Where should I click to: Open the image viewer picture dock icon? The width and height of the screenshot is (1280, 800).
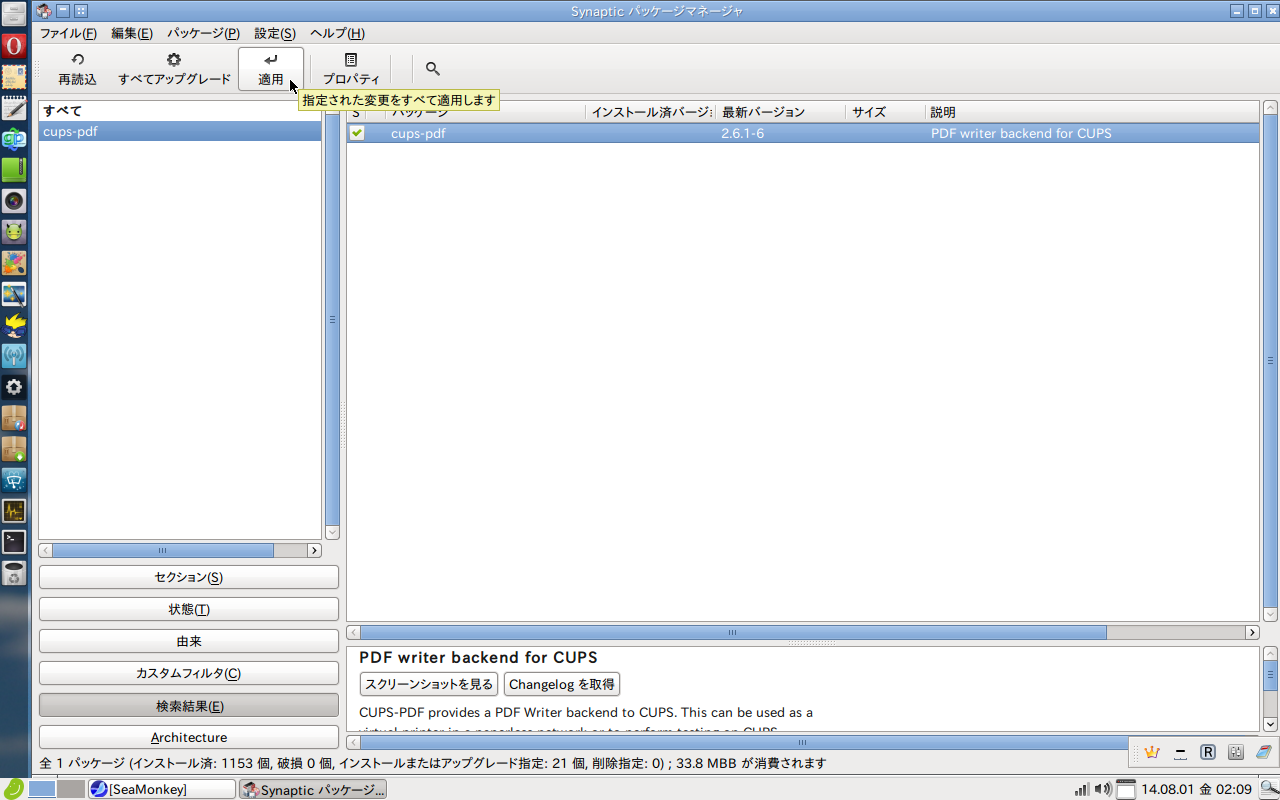click(13, 294)
